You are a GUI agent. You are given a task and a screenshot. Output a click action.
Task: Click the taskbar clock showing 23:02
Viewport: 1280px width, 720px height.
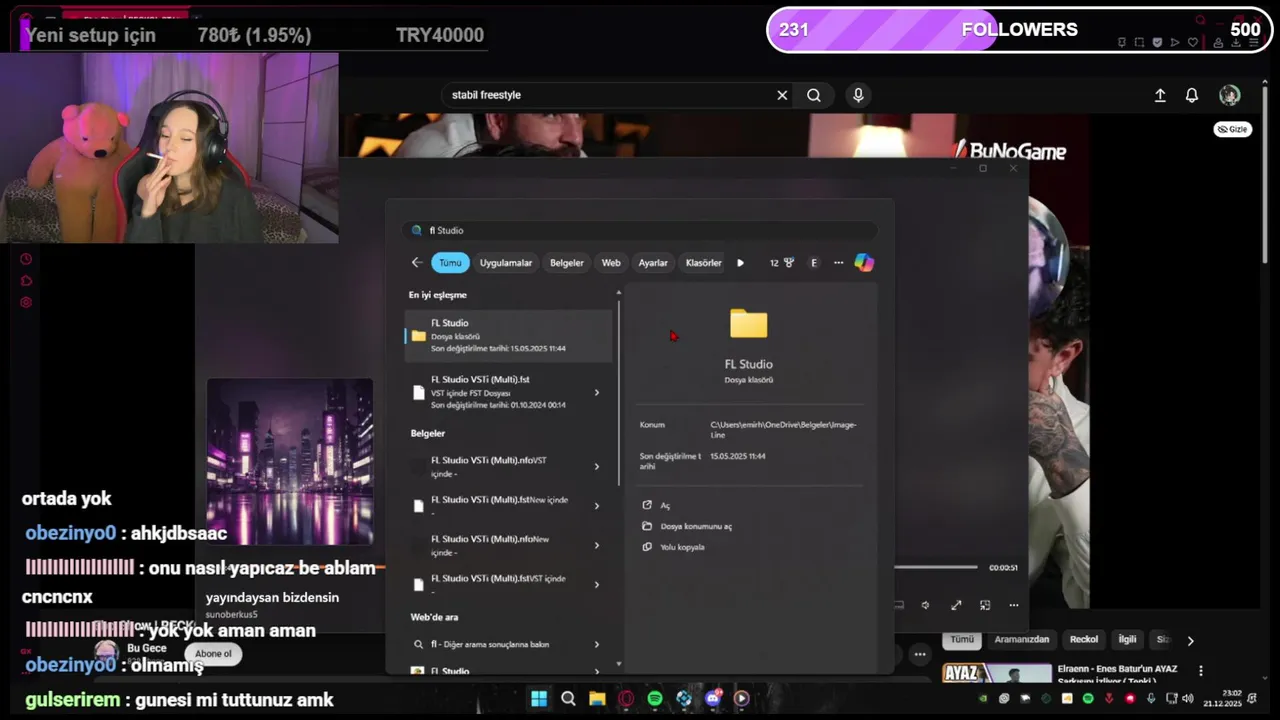(x=1222, y=698)
